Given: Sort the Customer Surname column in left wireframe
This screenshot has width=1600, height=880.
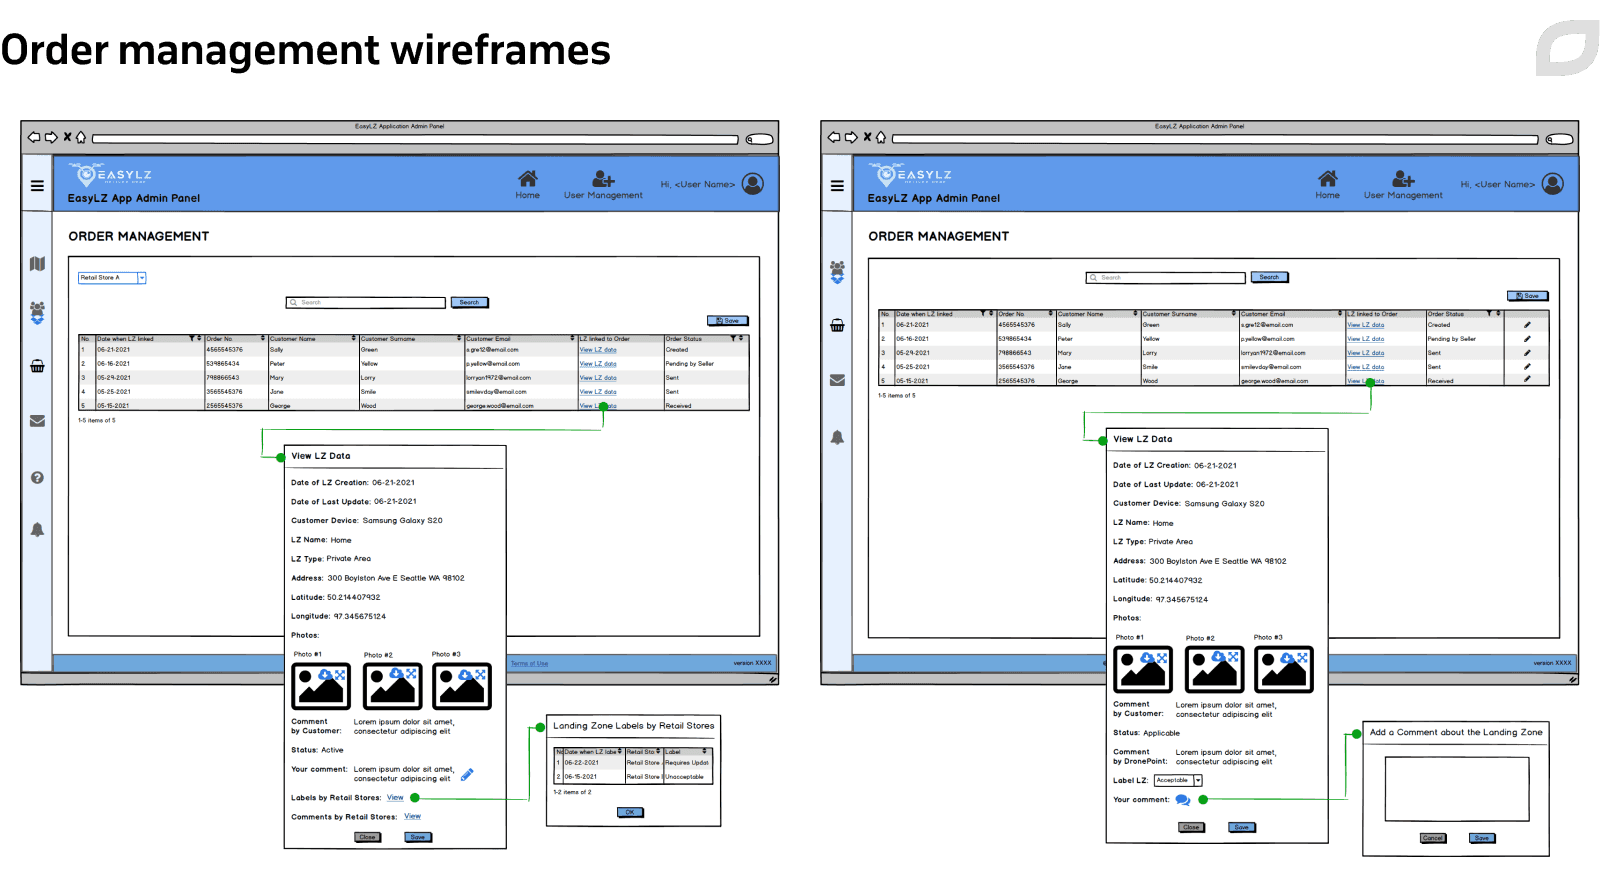Looking at the screenshot, I should pyautogui.click(x=459, y=339).
